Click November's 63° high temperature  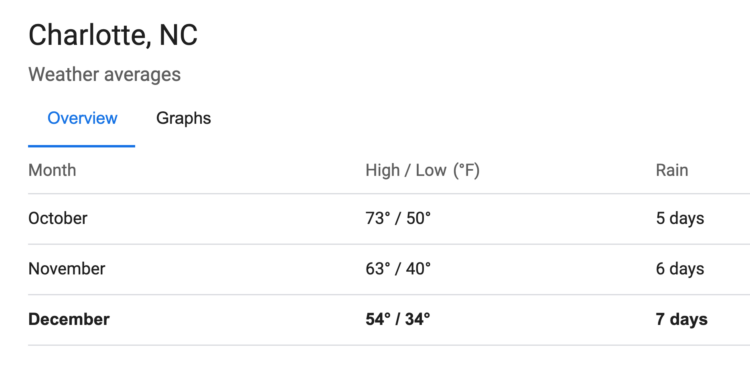click(378, 269)
